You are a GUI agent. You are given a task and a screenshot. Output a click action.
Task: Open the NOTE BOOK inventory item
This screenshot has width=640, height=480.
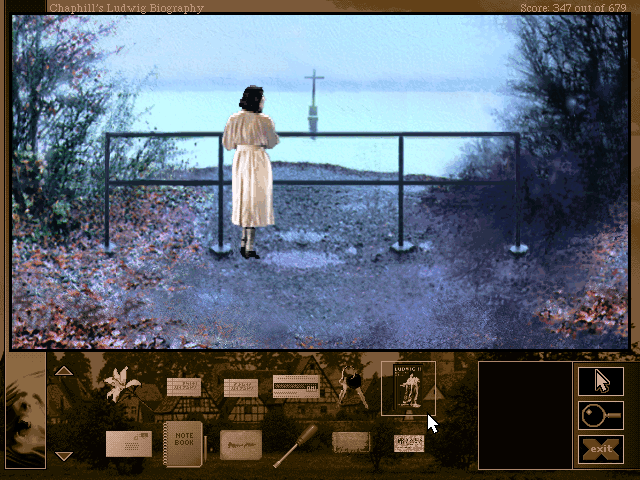(x=184, y=444)
